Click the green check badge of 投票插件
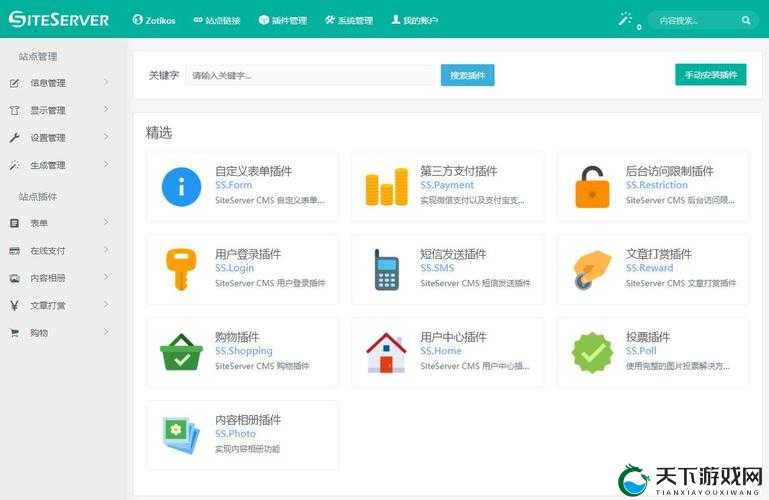The image size is (769, 500). tap(592, 352)
